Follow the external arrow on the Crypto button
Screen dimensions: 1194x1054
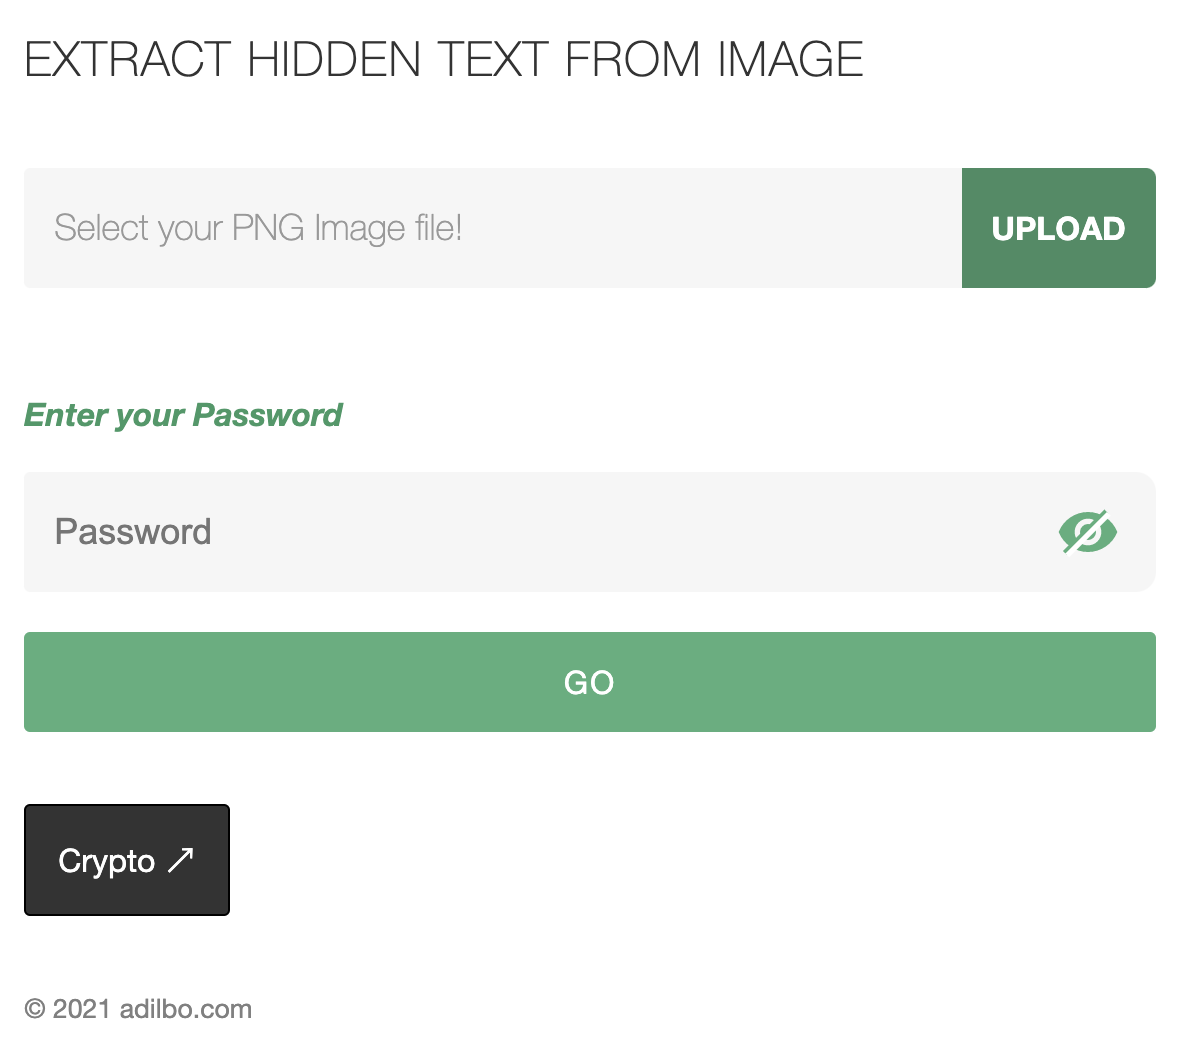click(x=181, y=860)
